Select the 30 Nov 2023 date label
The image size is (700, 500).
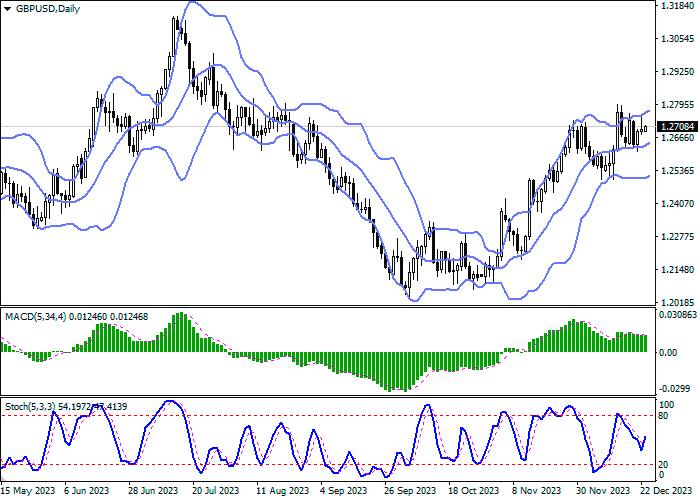[x=604, y=490]
